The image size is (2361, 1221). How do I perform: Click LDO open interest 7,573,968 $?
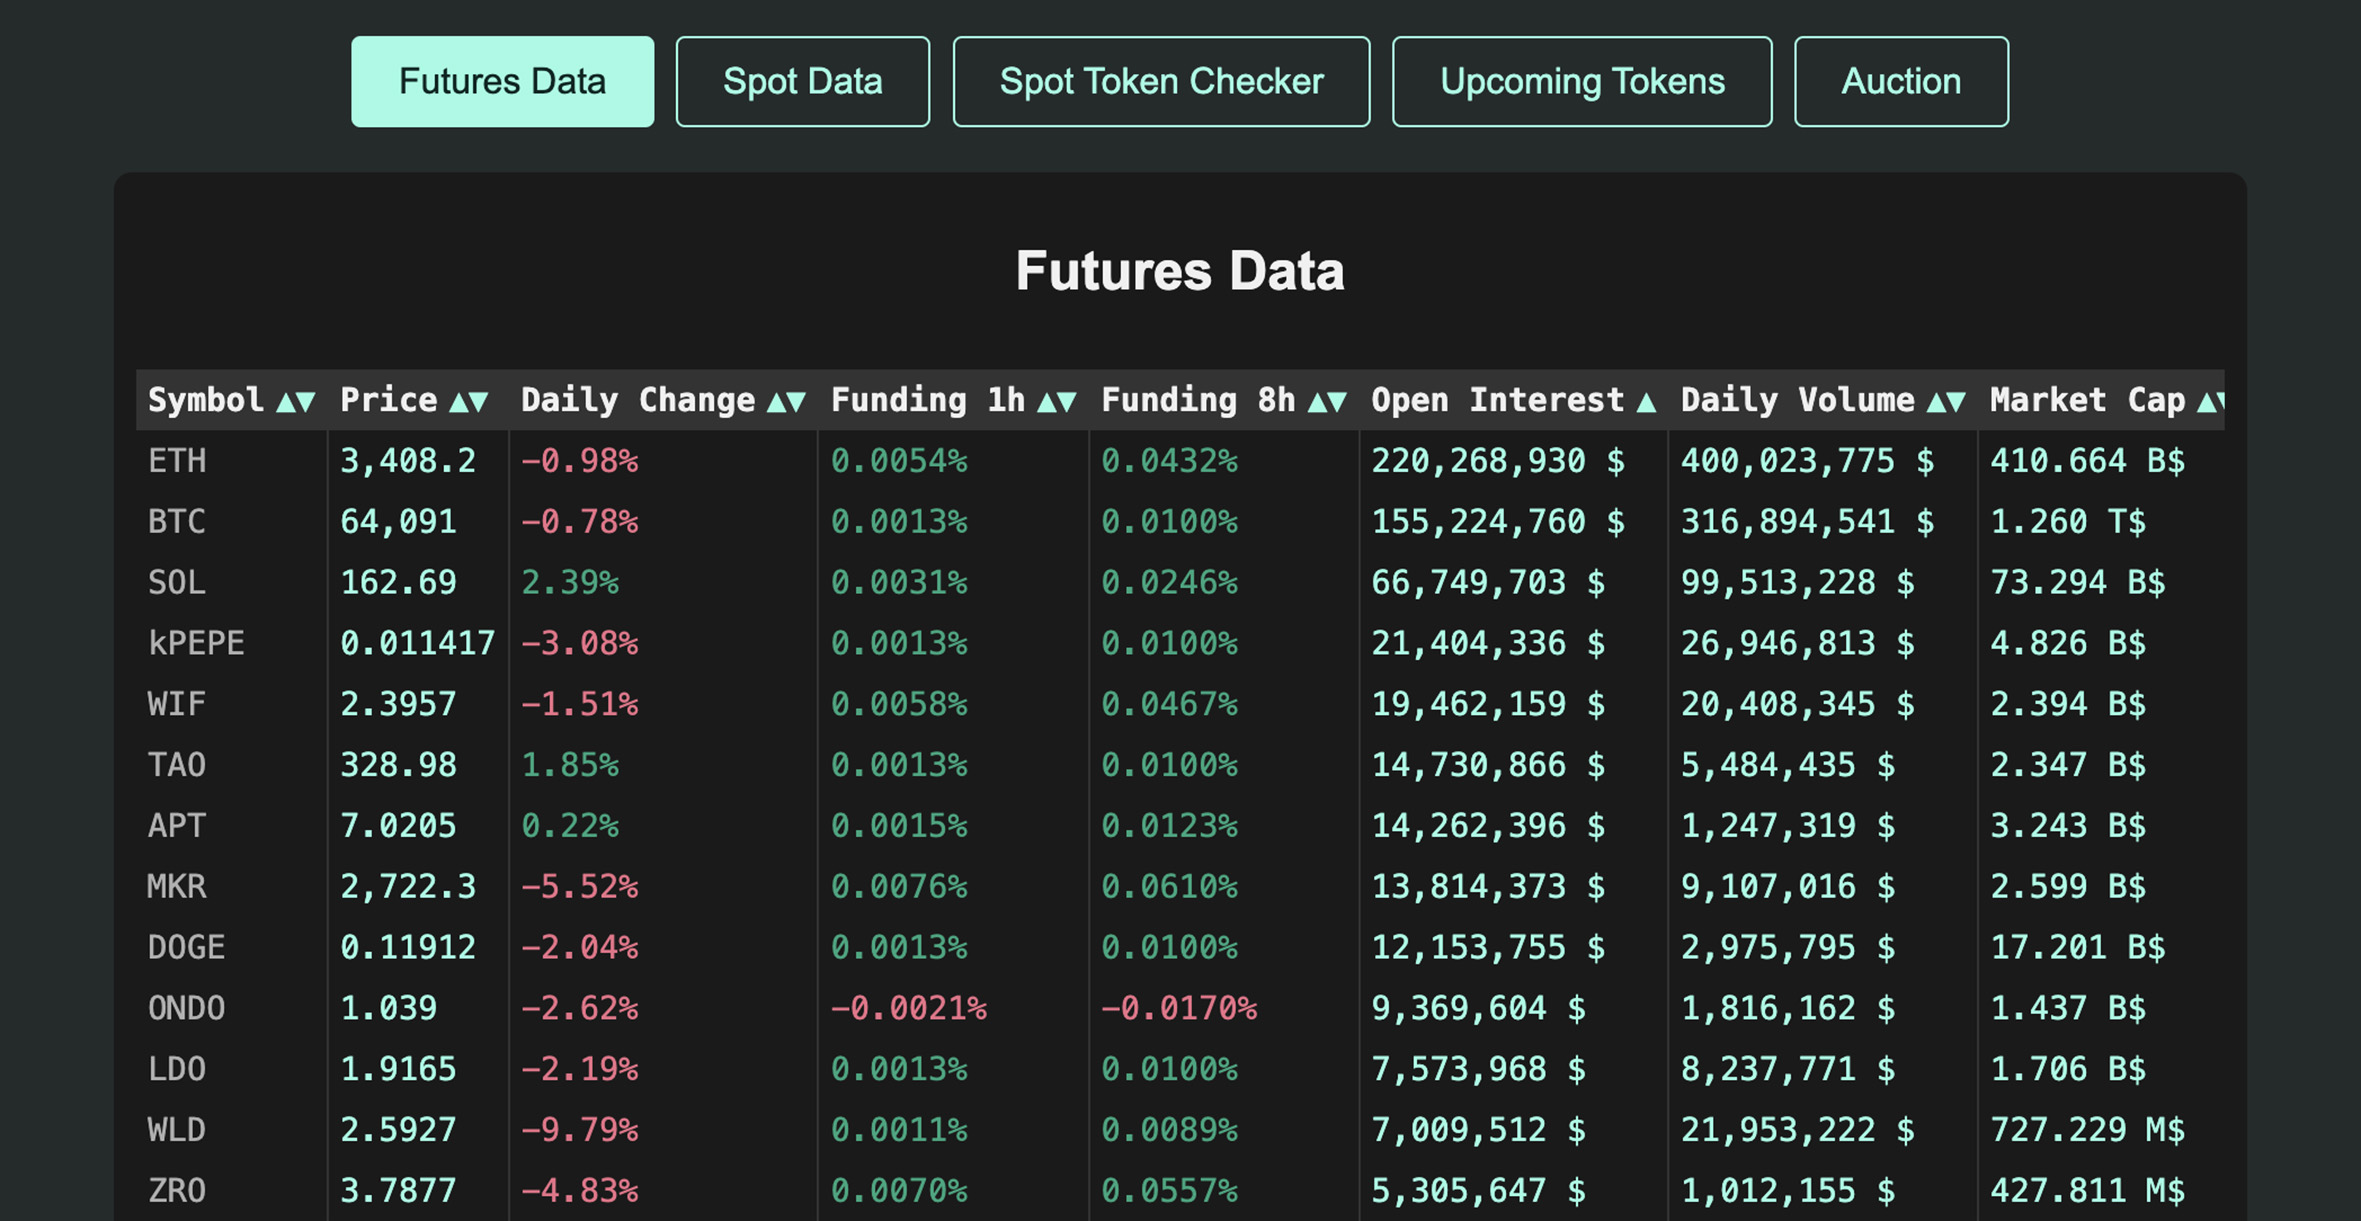tap(1478, 1069)
